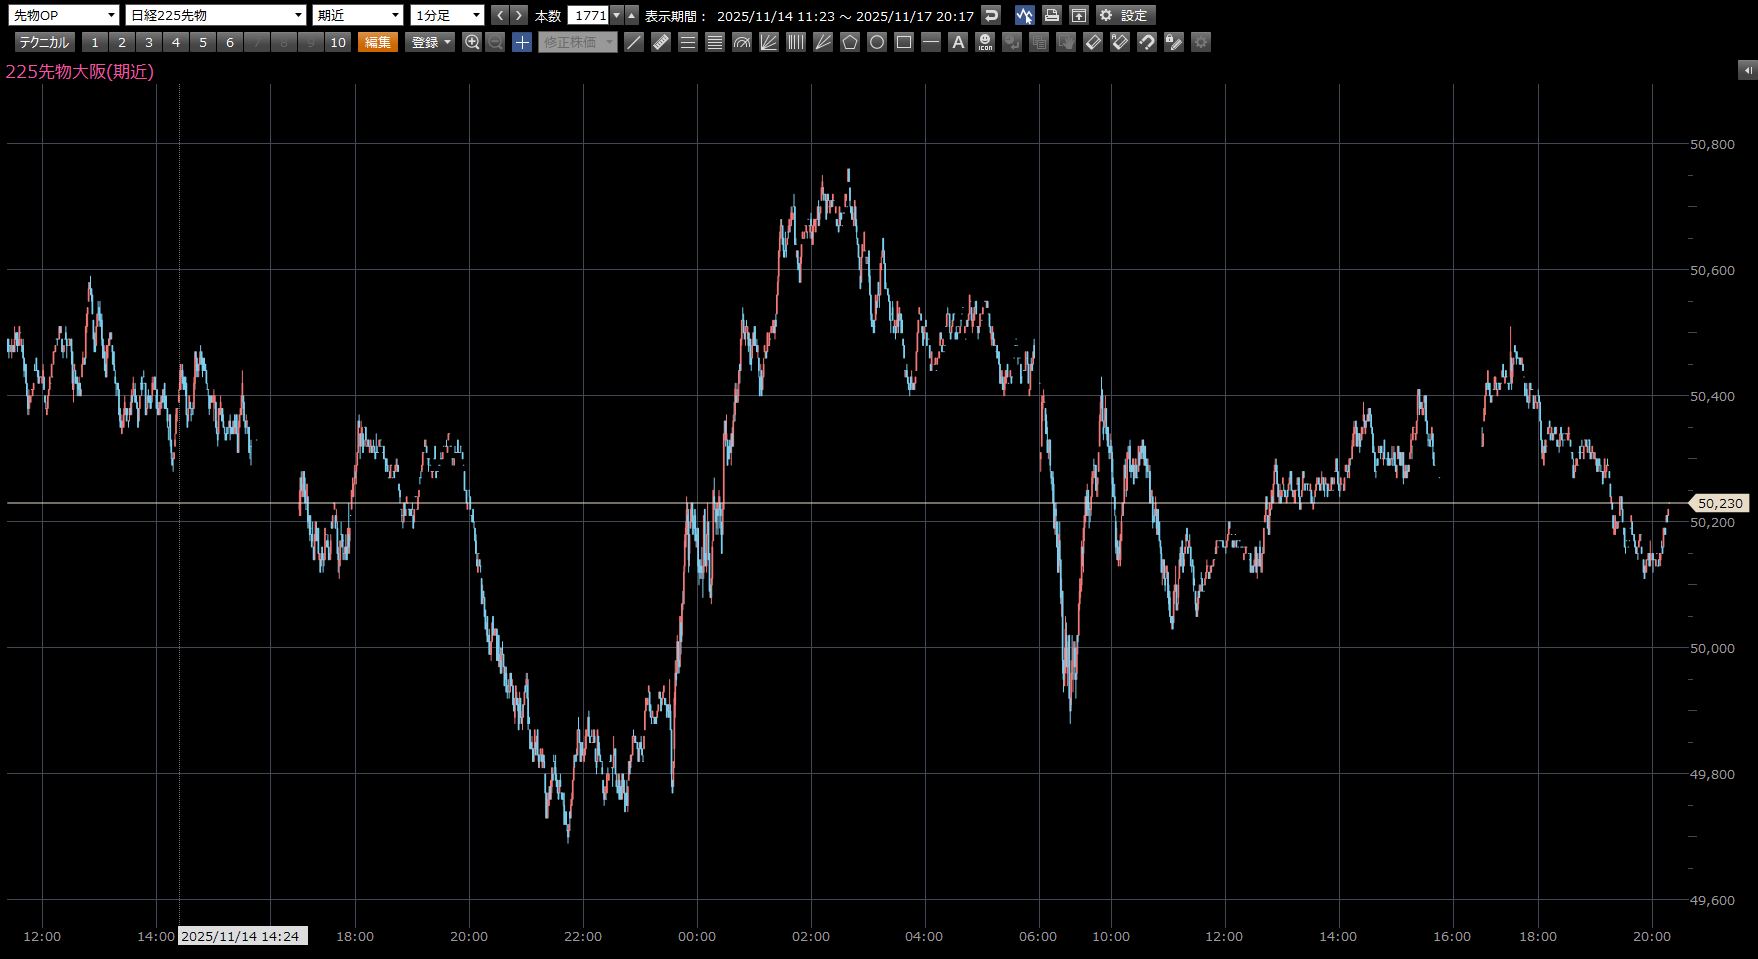Open the 1分足 timeframe dropdown

[447, 15]
